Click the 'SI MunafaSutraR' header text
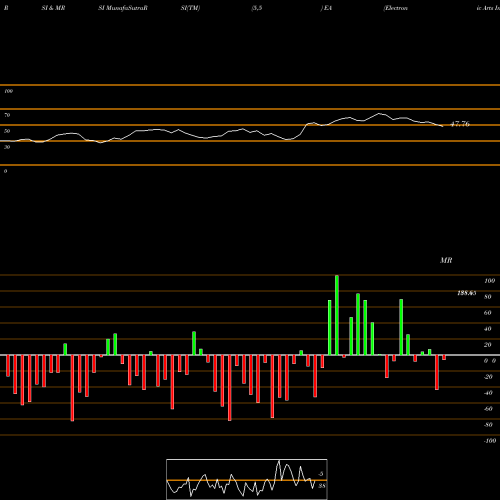This screenshot has height=500, width=500. [123, 8]
